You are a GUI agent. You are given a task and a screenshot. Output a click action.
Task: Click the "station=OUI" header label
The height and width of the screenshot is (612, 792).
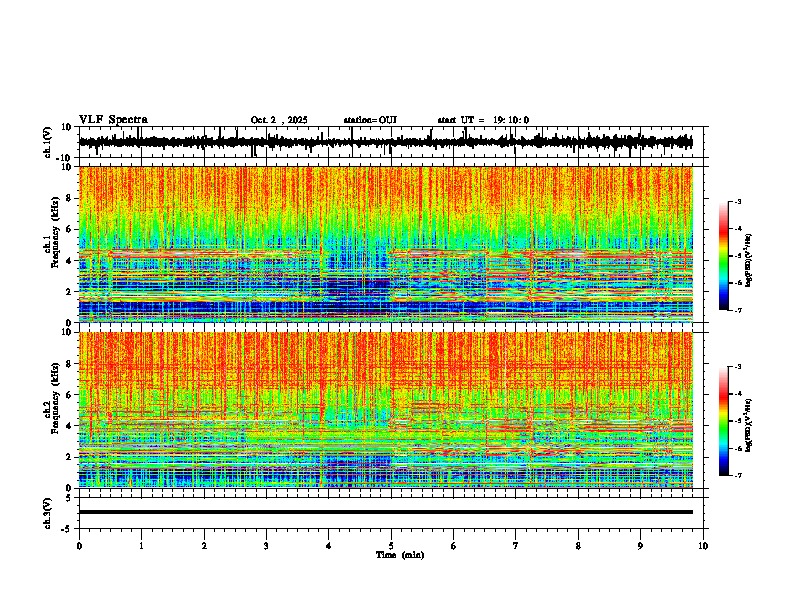[370, 120]
